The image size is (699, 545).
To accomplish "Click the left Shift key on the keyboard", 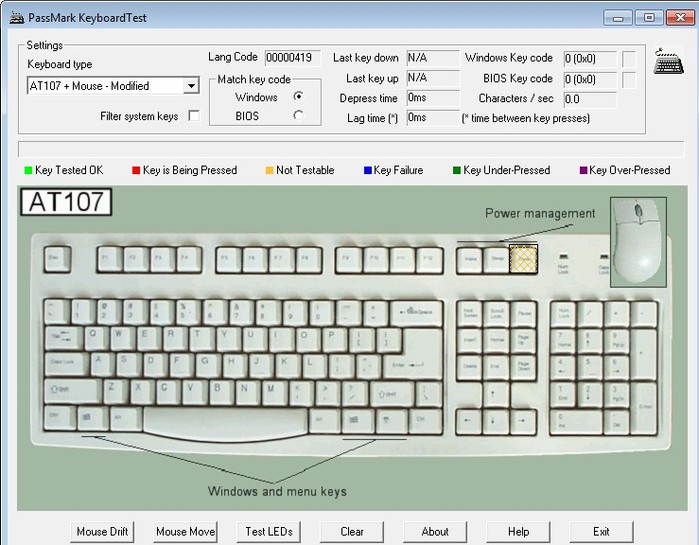I will pos(73,391).
